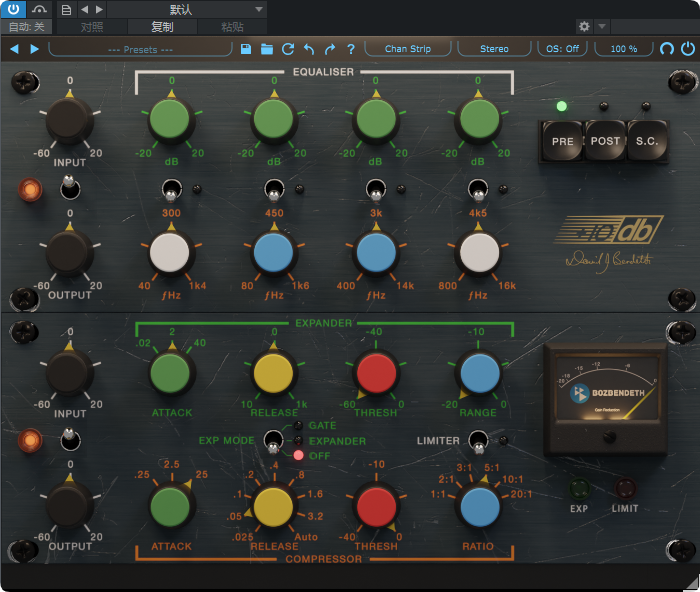The height and width of the screenshot is (592, 700).
Task: Open the OS: Off oversampling selector
Action: click(562, 49)
